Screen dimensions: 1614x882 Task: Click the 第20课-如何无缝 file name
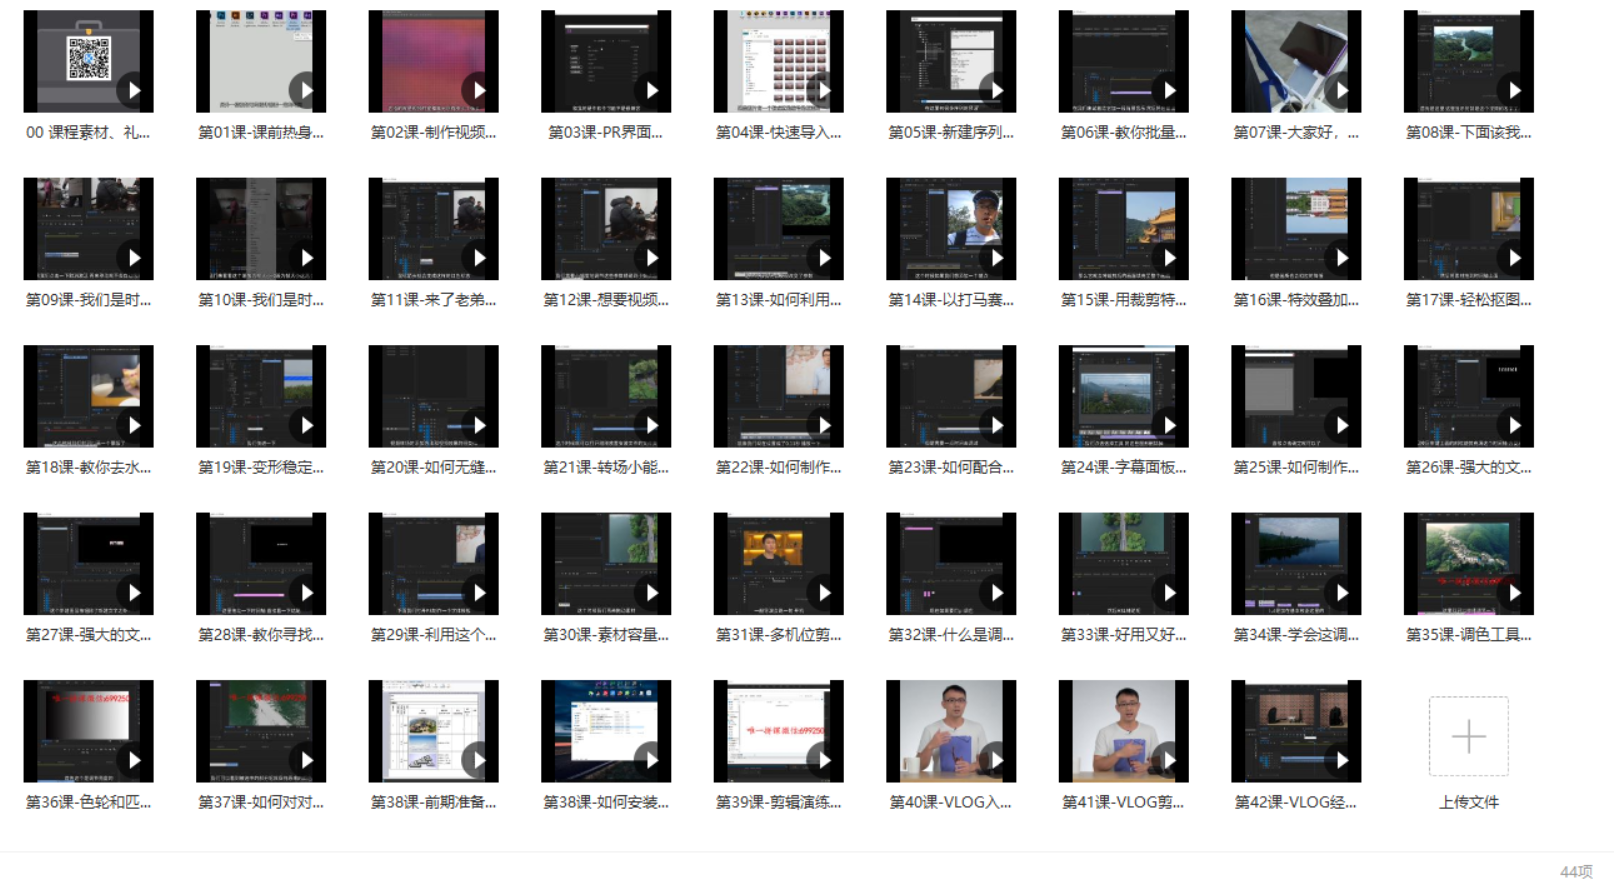click(x=433, y=467)
